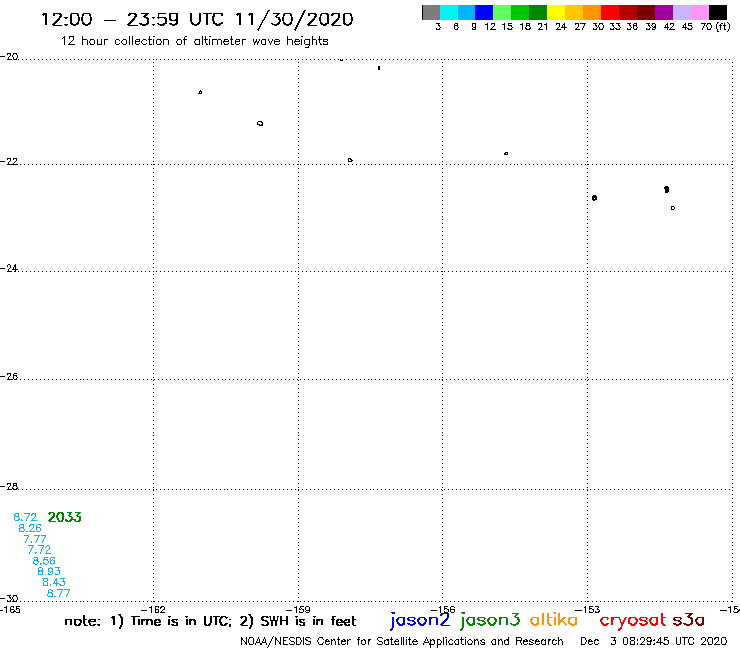
Task: Click the green pass time label 2033
Action: [65, 517]
